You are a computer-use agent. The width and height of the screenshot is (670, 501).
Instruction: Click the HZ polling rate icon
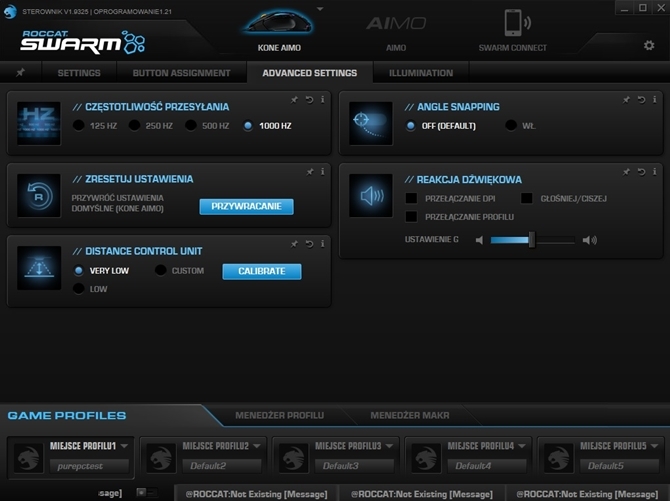coord(39,124)
